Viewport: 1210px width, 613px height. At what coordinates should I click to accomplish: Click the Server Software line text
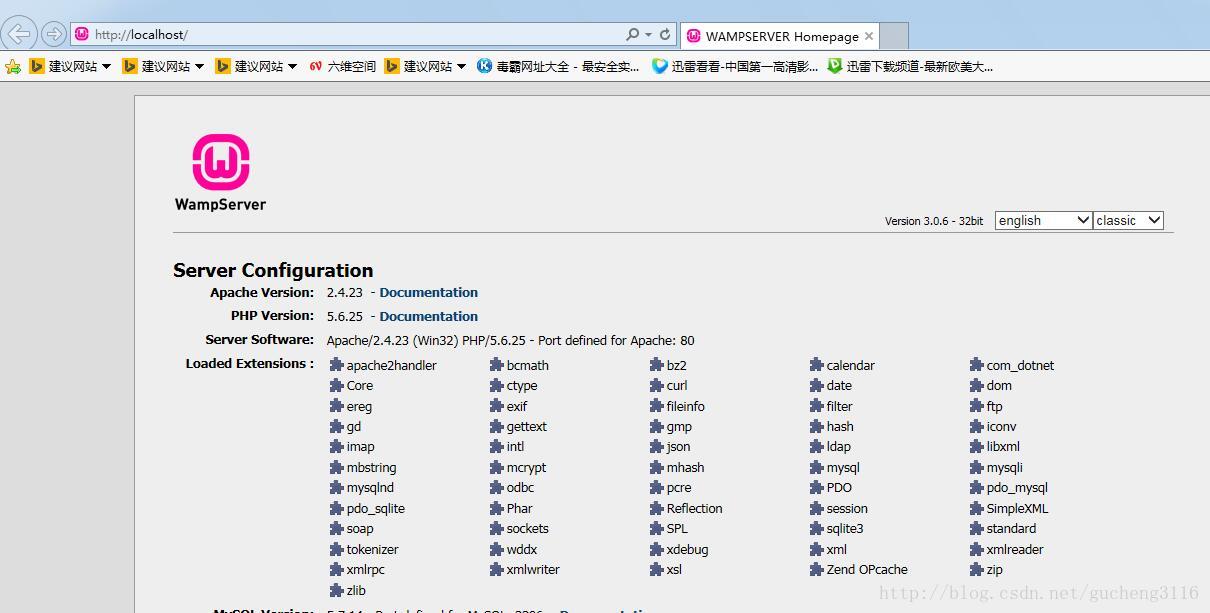511,340
